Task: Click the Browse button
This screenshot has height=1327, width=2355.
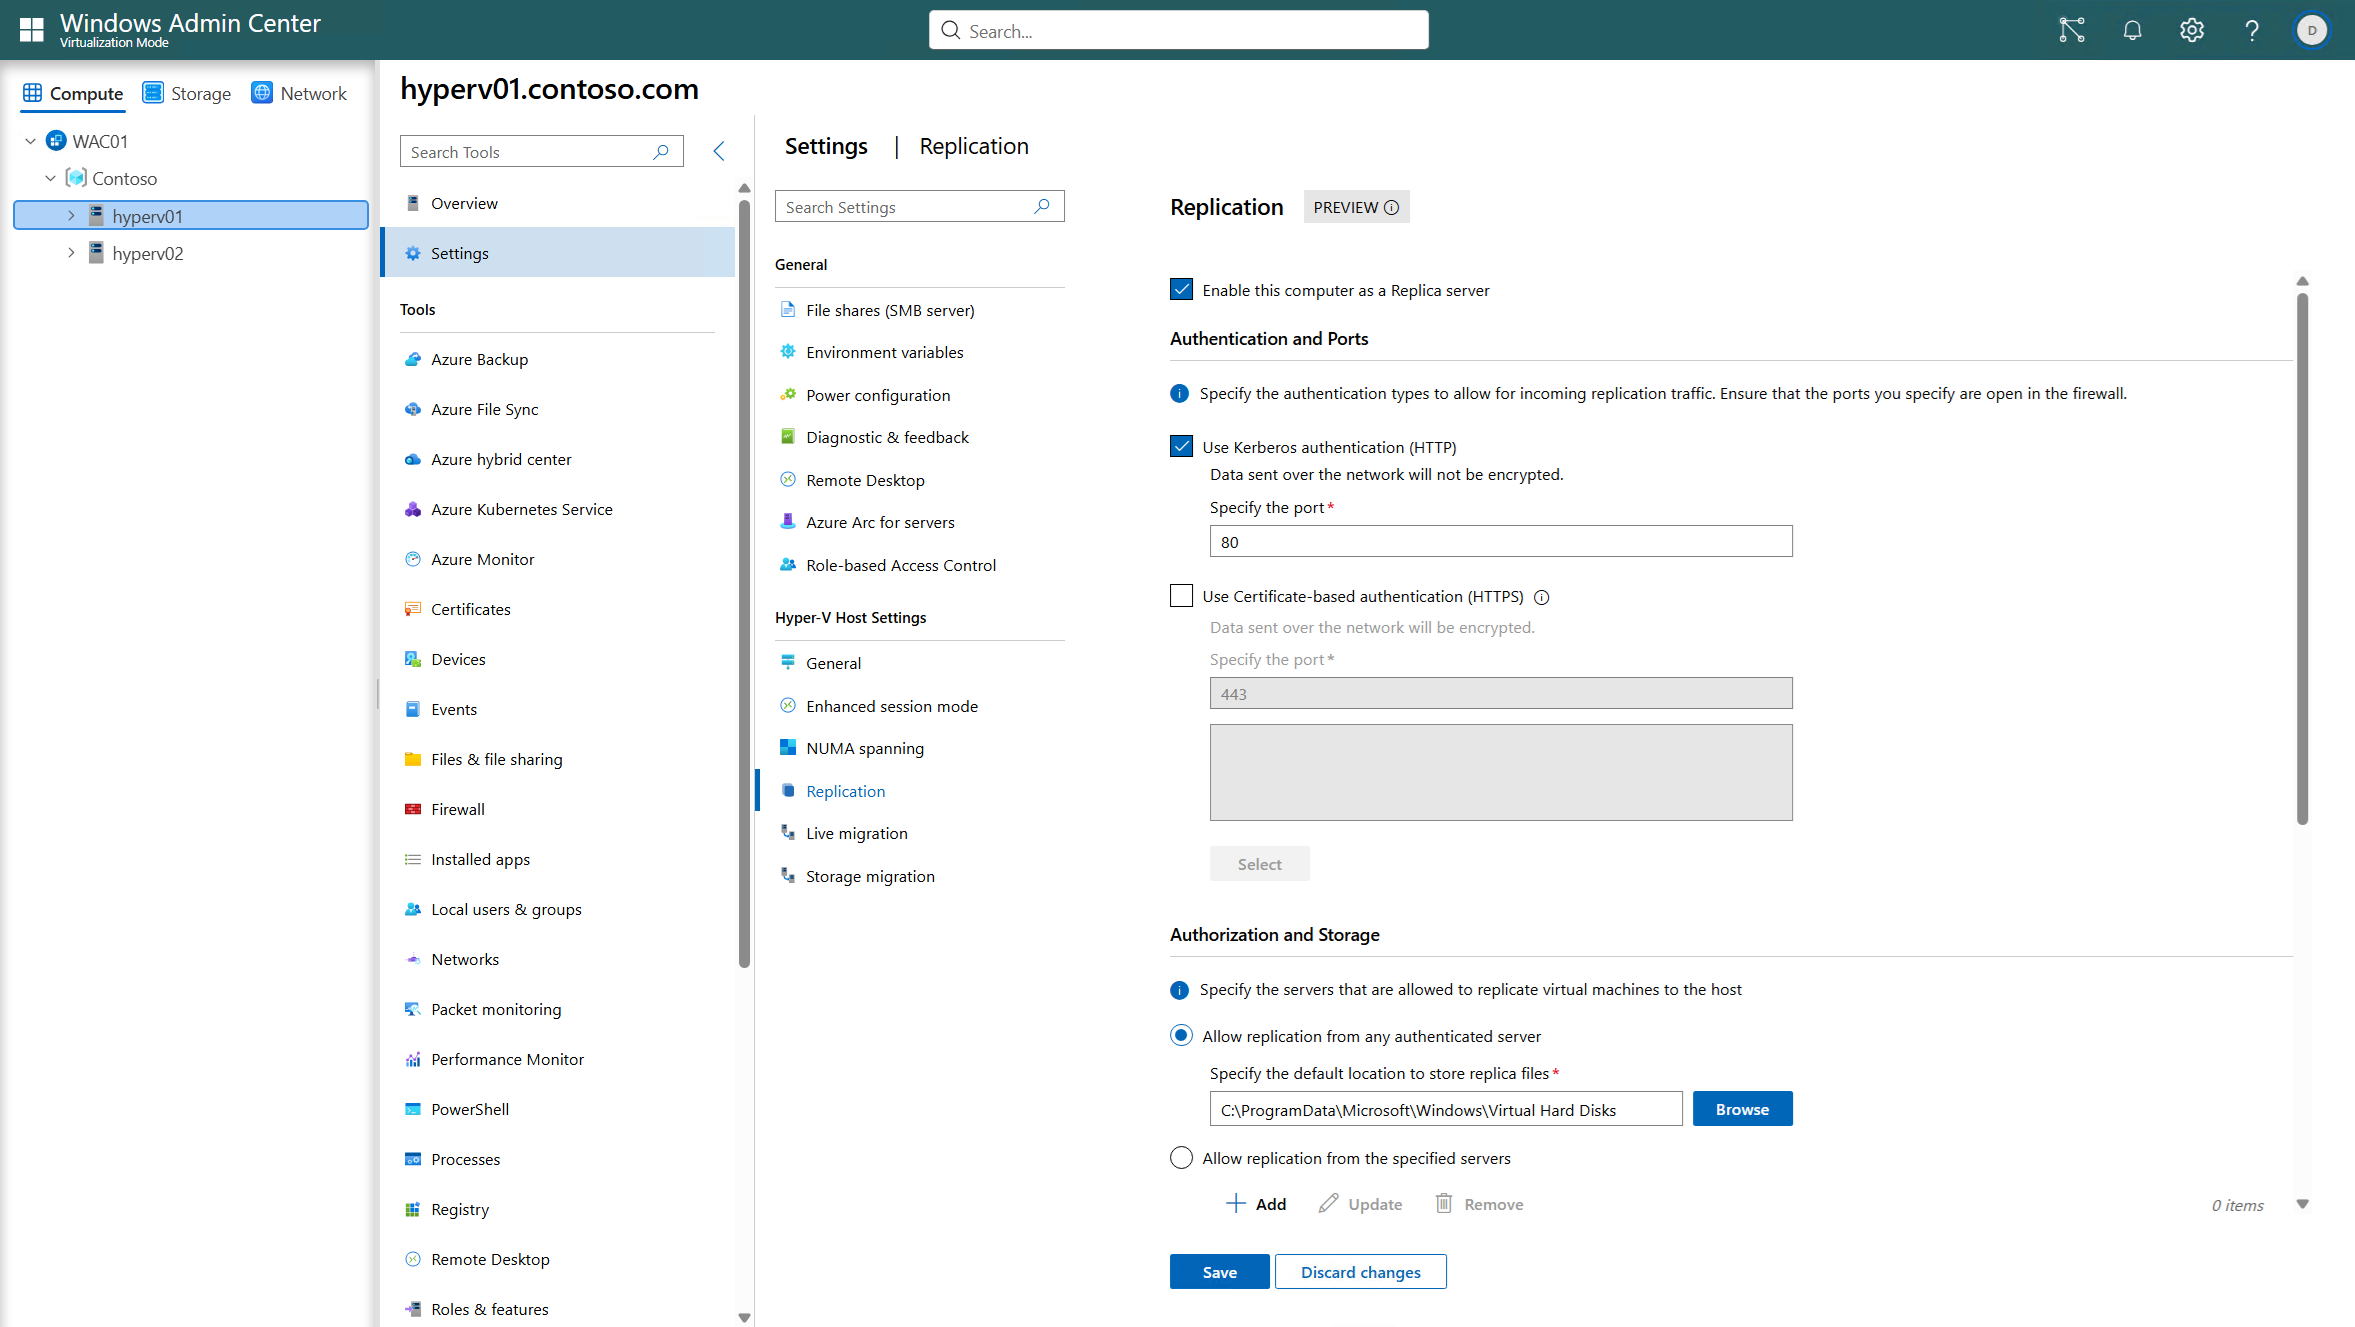Action: pos(1742,1109)
